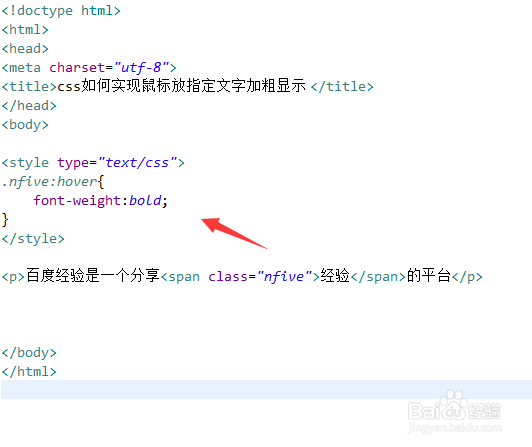Click the opening body tag
This screenshot has height=447, width=532.
point(25,125)
